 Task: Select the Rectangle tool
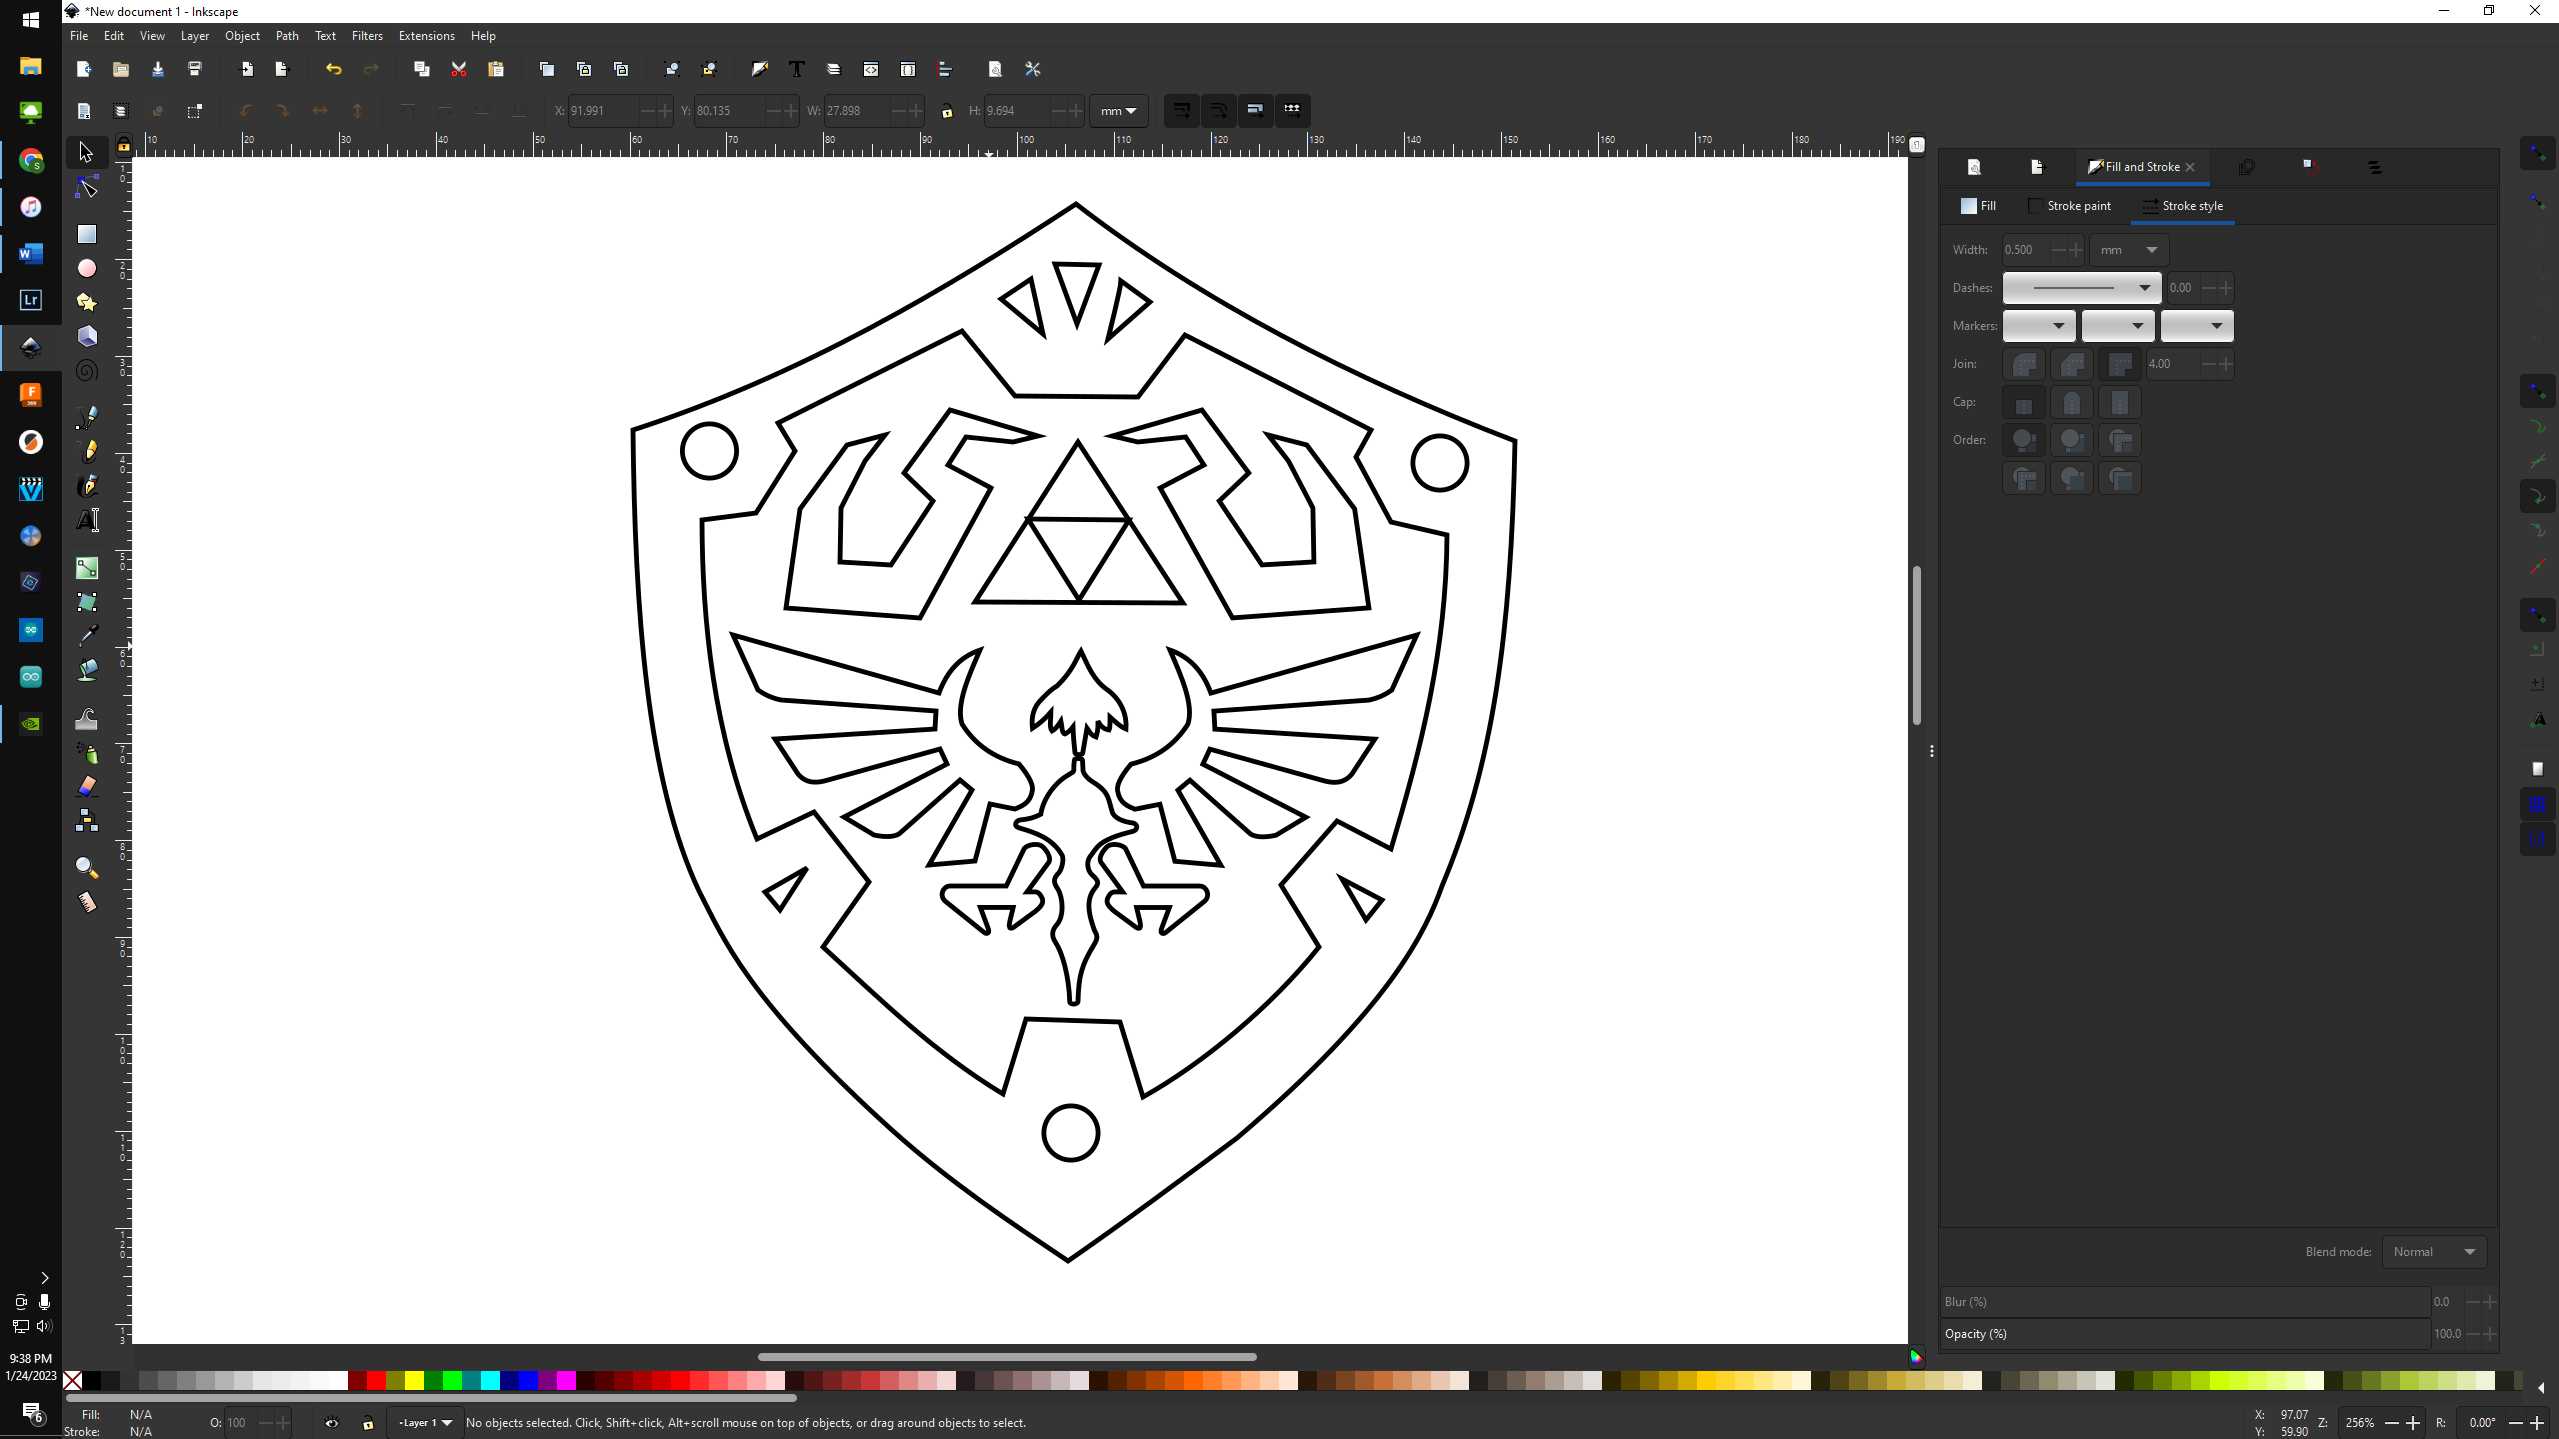point(87,234)
